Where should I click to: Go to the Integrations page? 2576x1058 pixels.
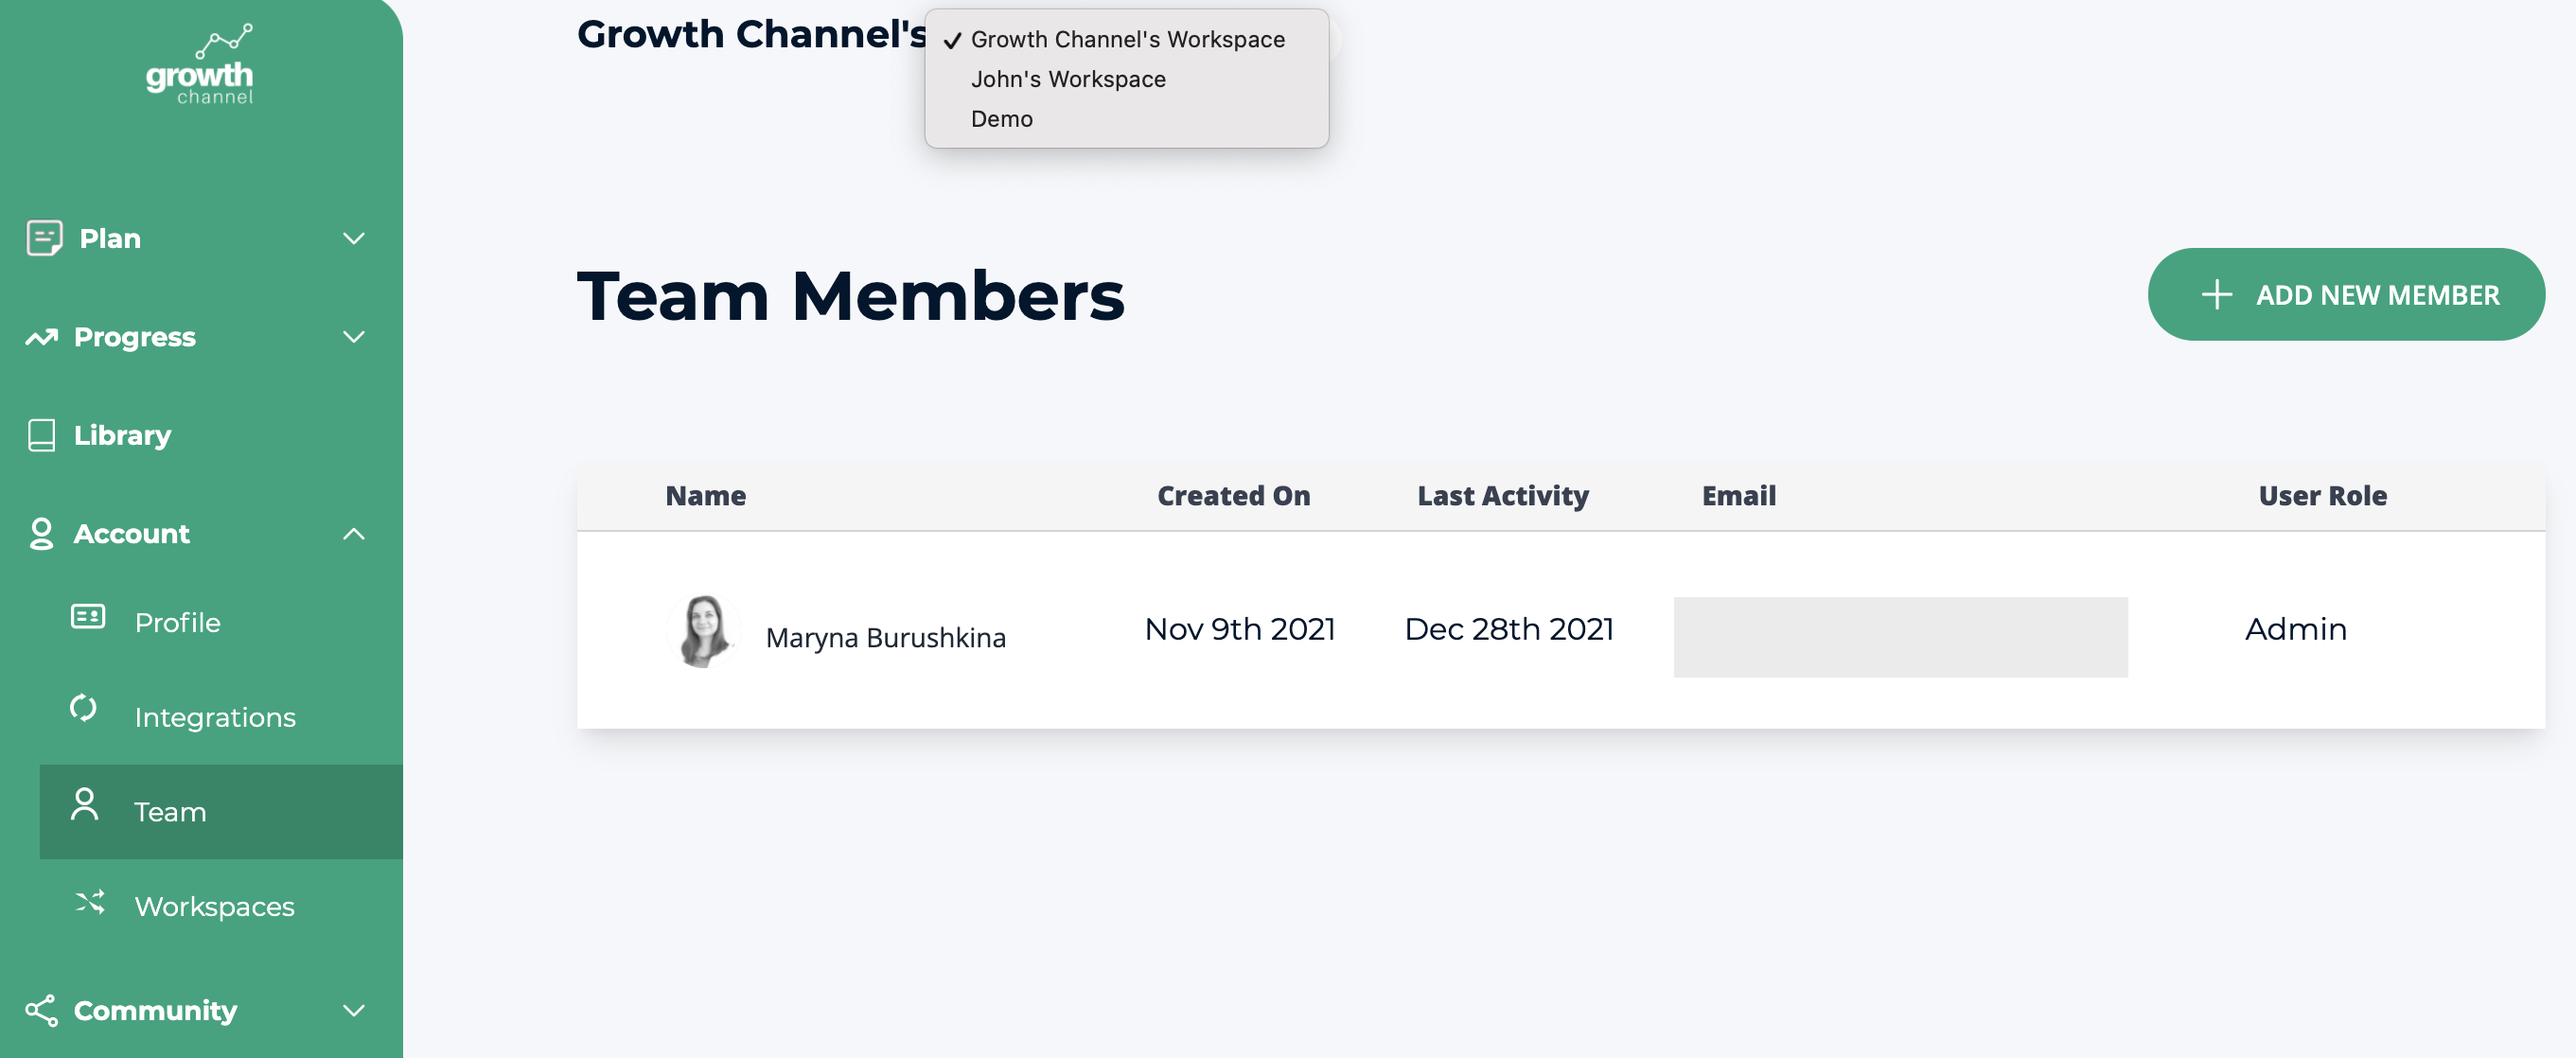click(215, 717)
